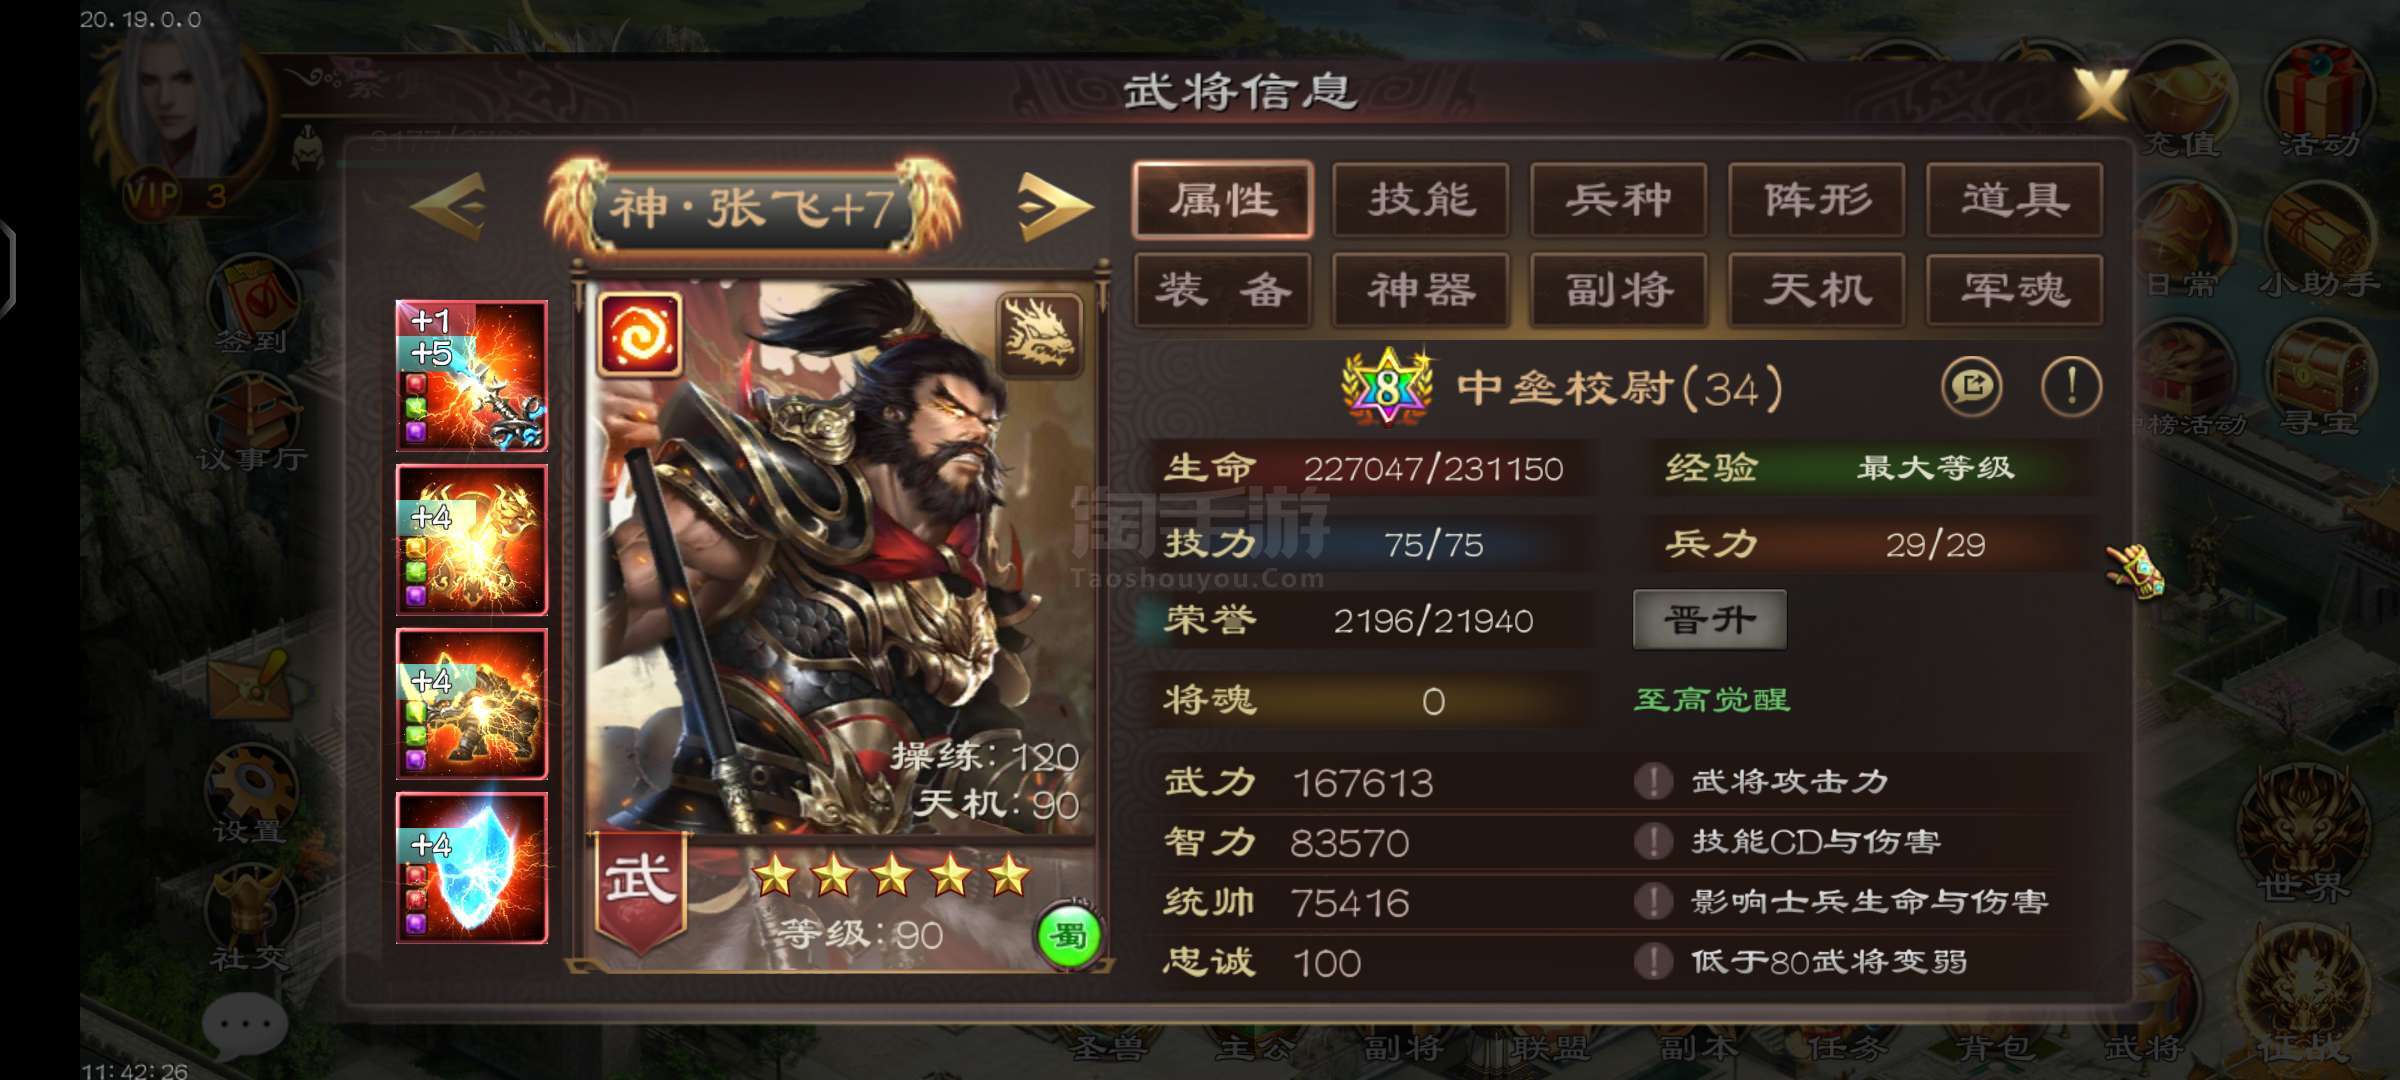Click the 至高觉醒 green link
Screen dimensions: 2400x1080
(x=1712, y=699)
